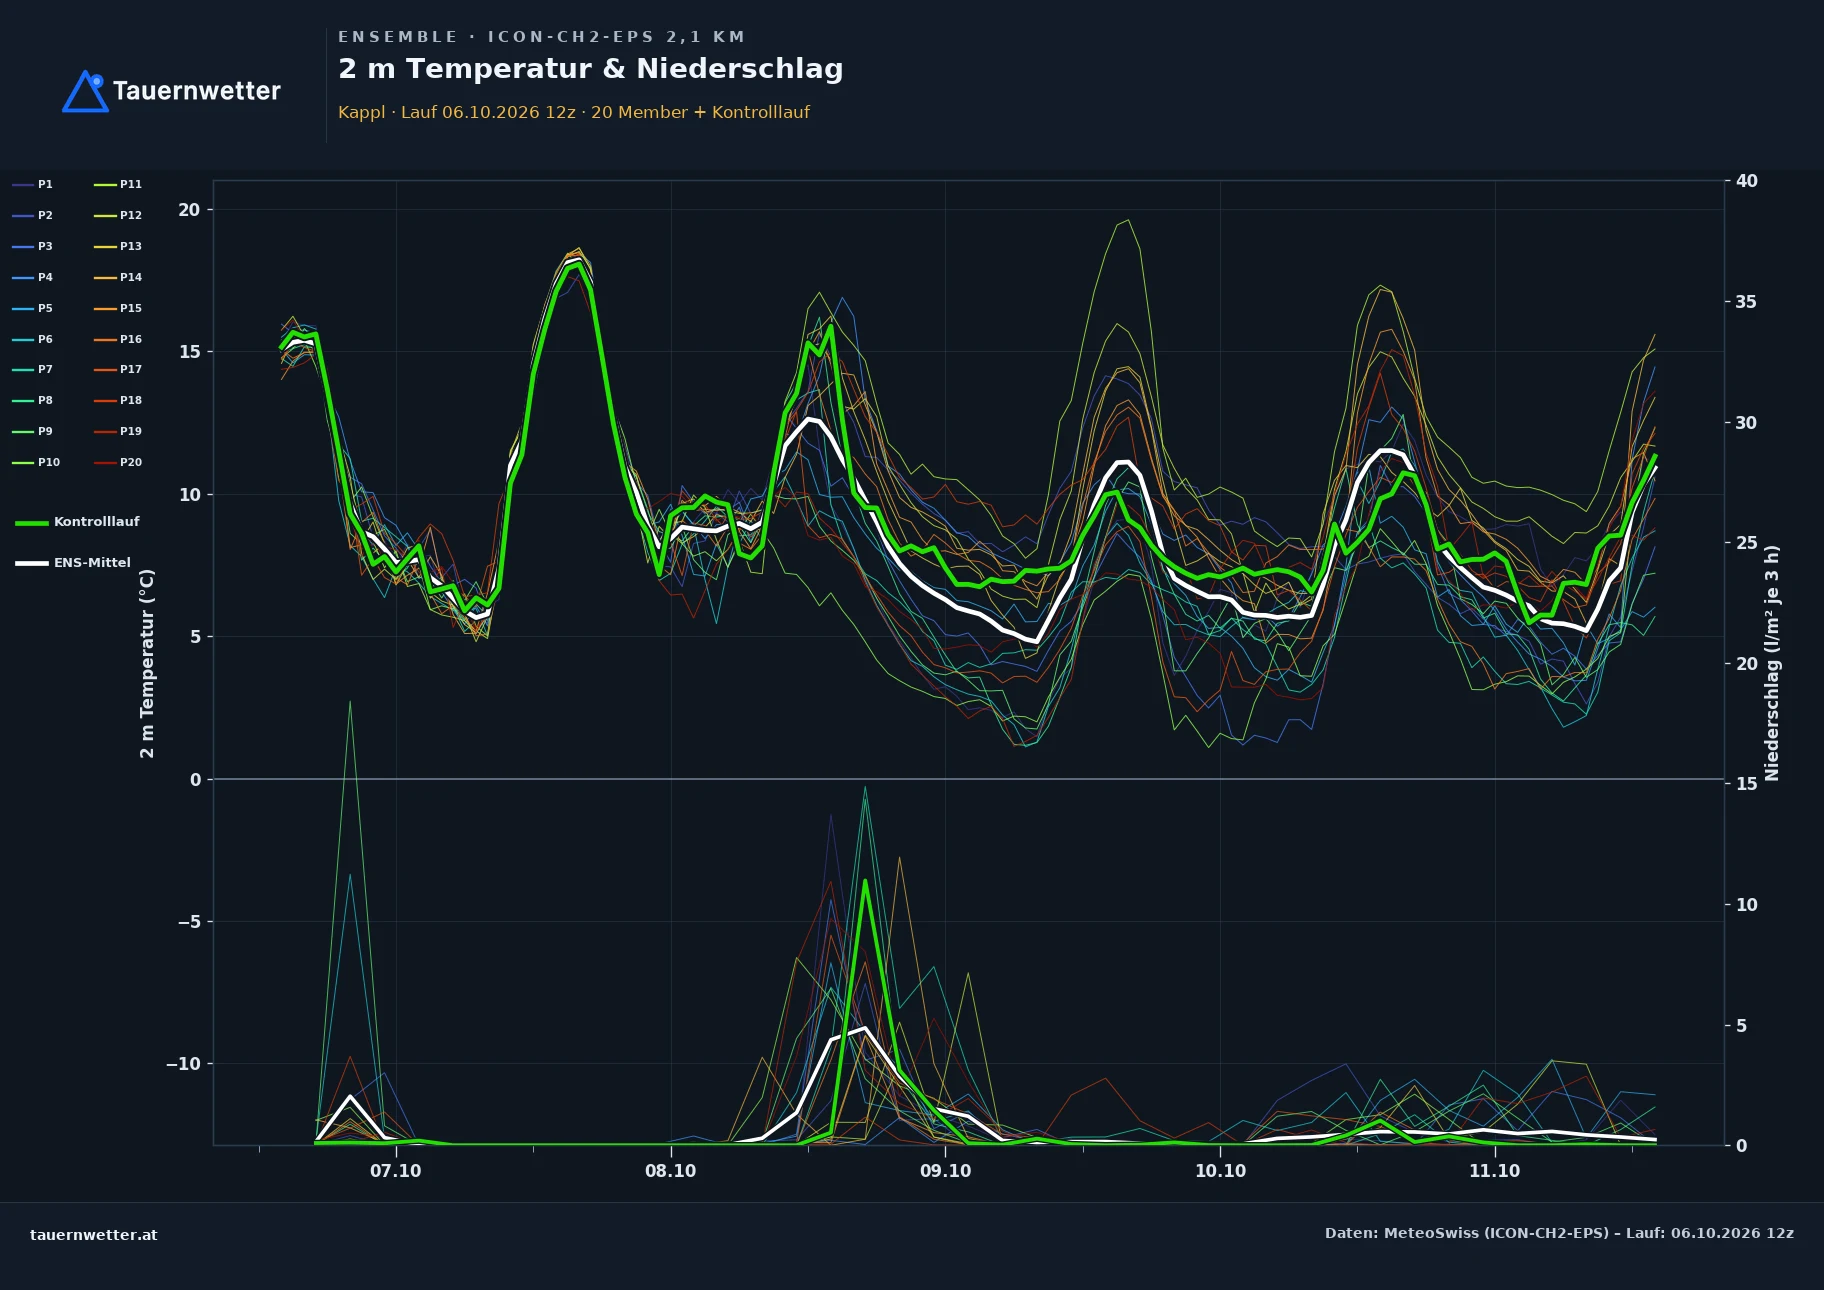Click the −10 tick on temperature axis

183,1064
